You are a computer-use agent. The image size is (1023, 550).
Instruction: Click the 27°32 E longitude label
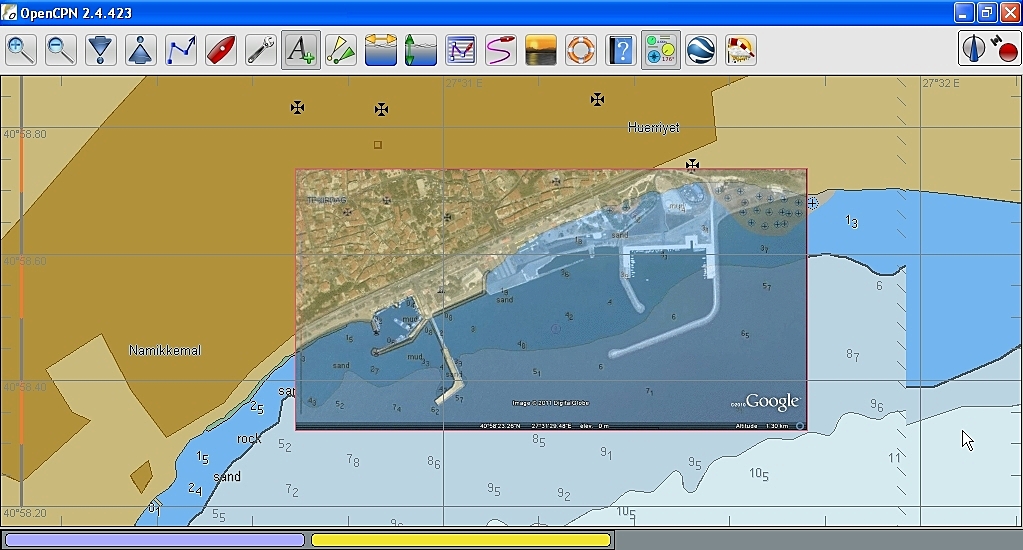point(940,84)
